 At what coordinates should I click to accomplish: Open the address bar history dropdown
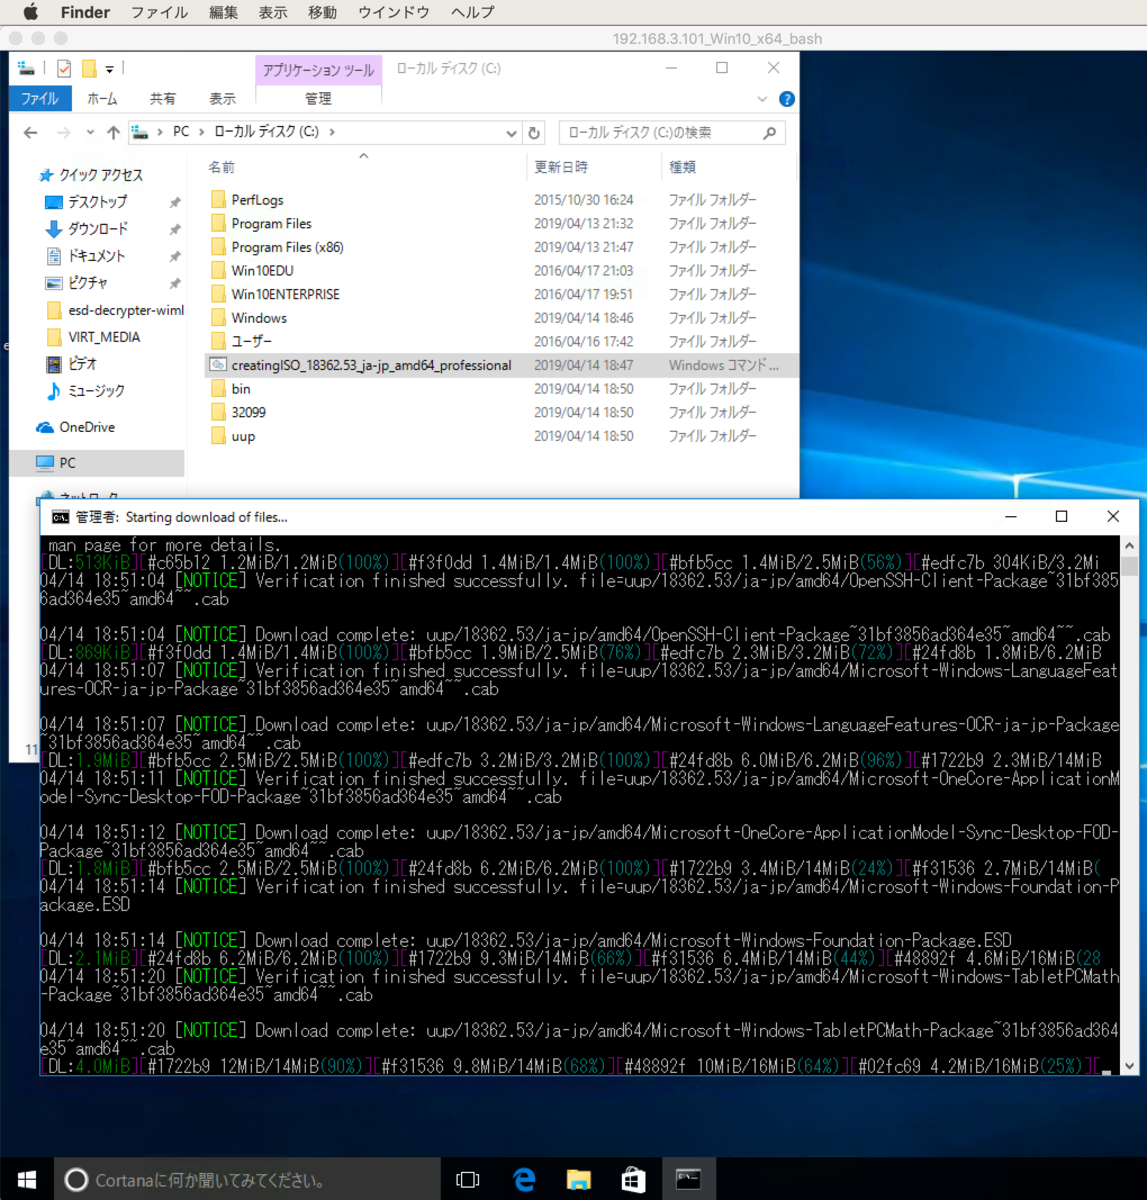(x=511, y=133)
